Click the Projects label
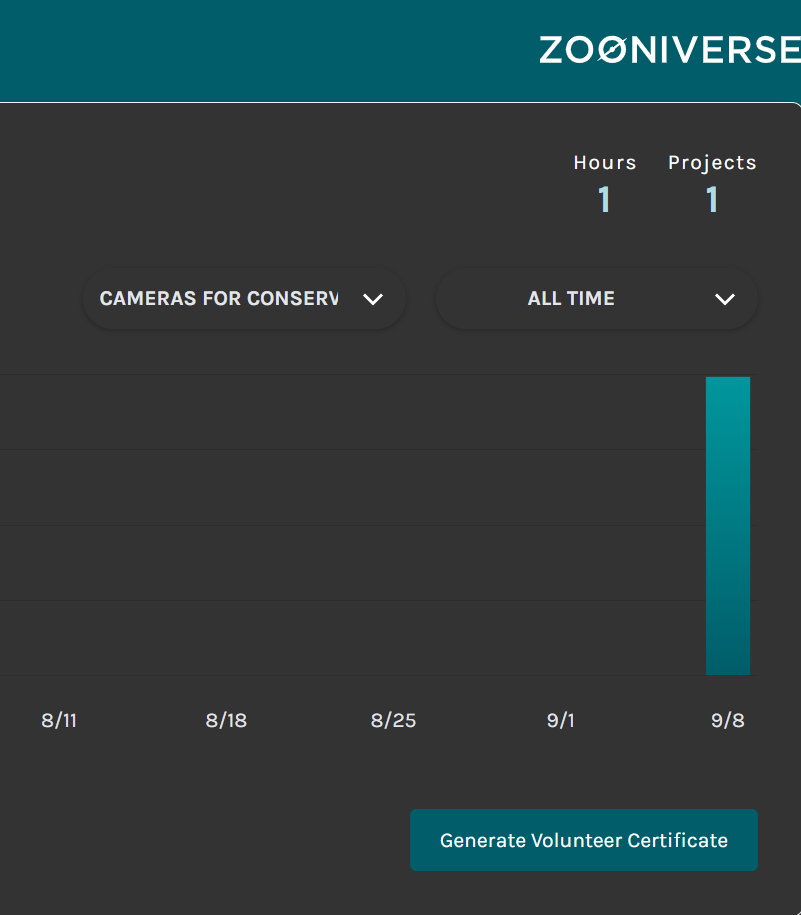The height and width of the screenshot is (915, 801). (x=712, y=163)
